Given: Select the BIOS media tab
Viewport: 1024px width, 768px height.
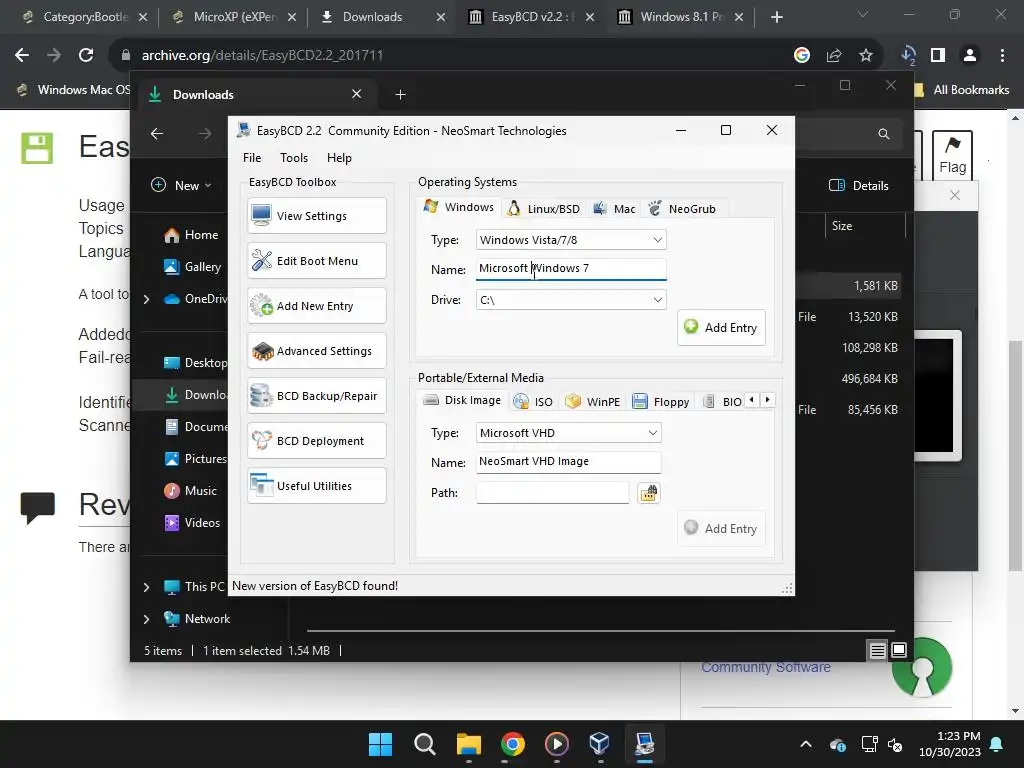Looking at the screenshot, I should 722,402.
